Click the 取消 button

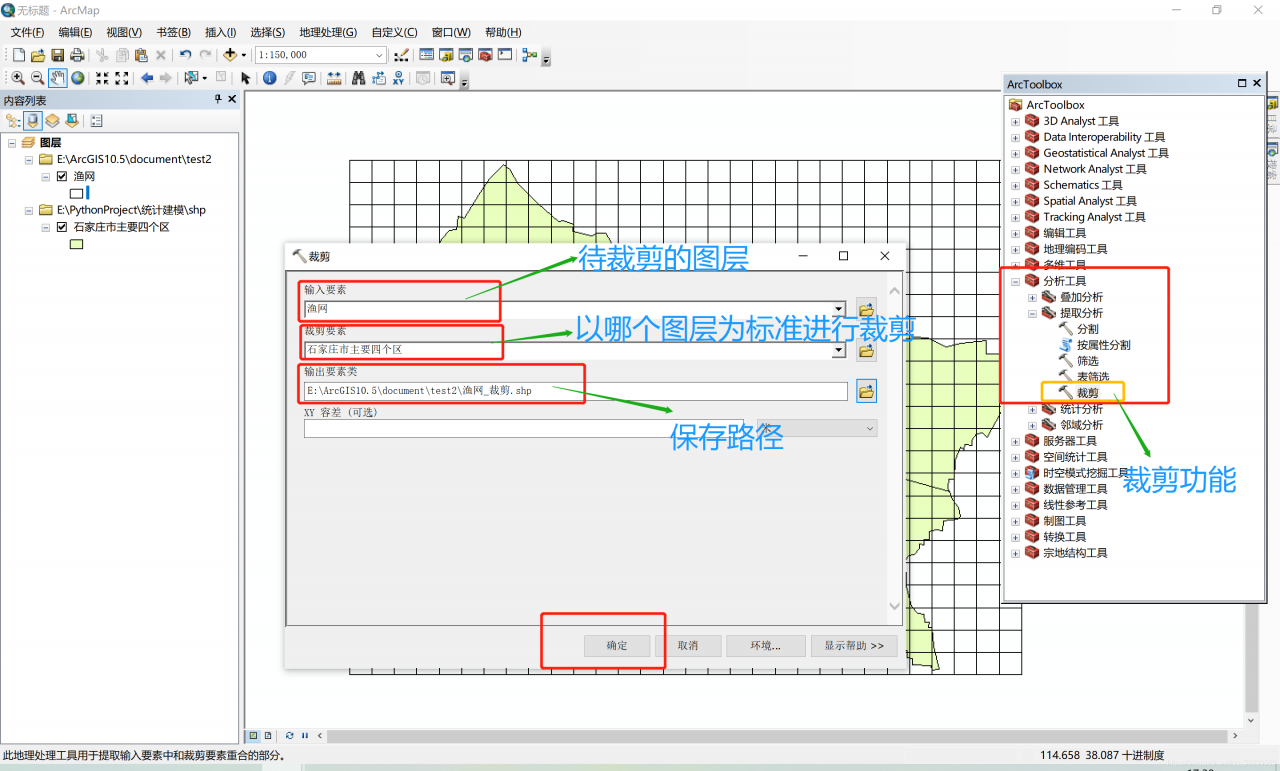[688, 646]
